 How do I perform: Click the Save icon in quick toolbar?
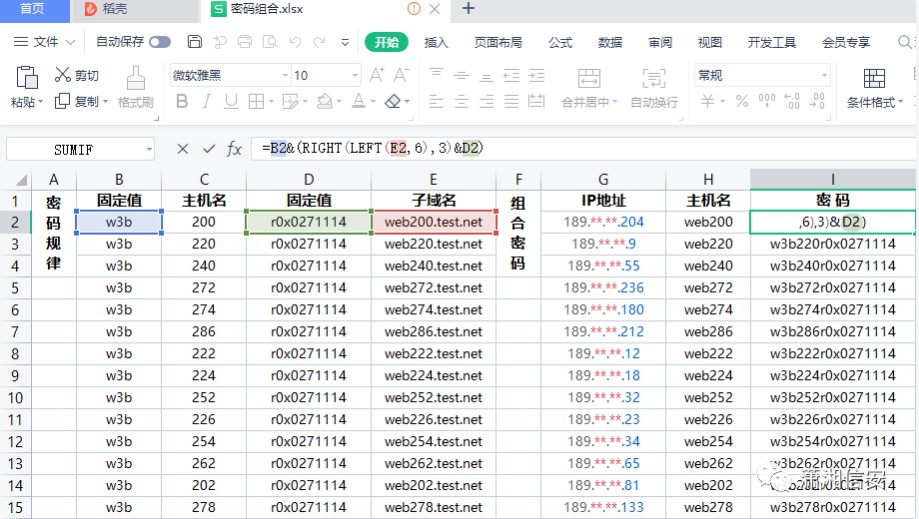[x=195, y=42]
